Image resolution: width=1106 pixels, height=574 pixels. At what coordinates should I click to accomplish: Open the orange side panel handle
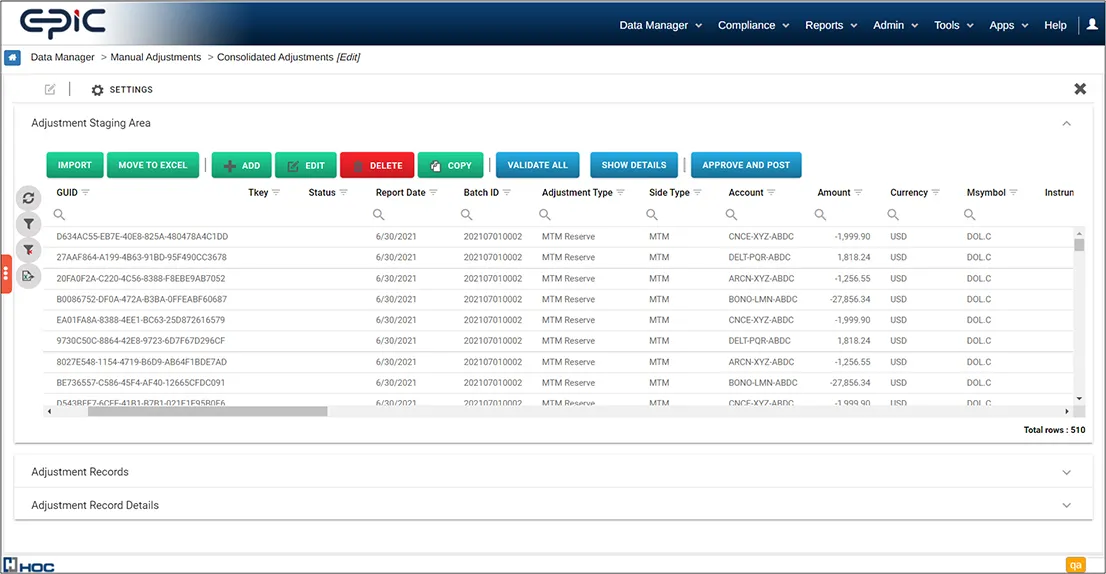point(6,274)
